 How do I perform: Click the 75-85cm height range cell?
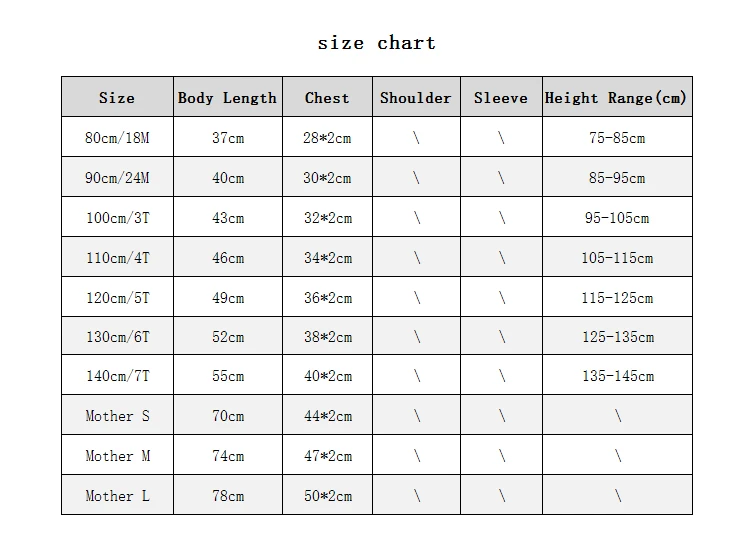click(617, 137)
